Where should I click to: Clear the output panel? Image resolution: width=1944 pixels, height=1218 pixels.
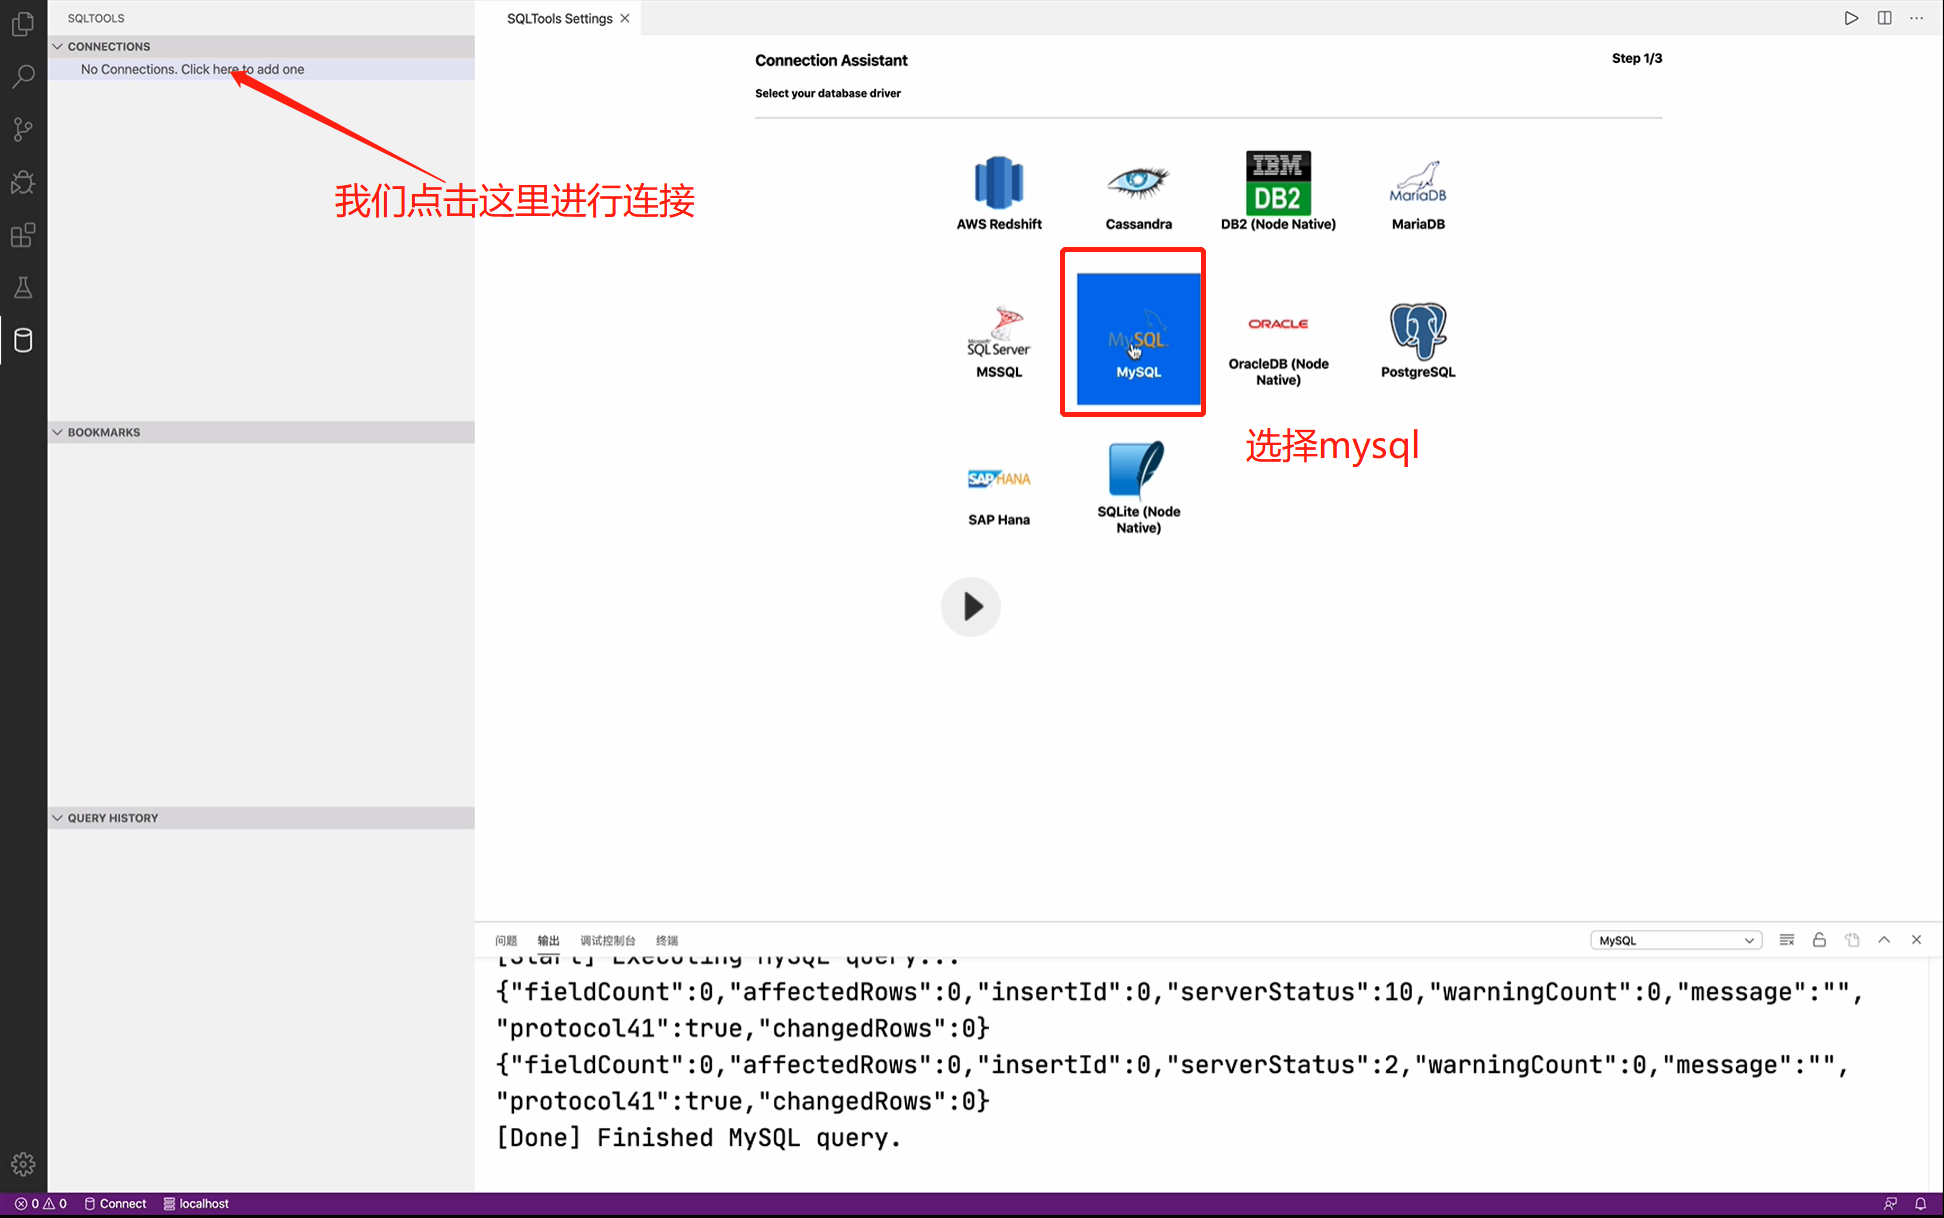(1787, 940)
